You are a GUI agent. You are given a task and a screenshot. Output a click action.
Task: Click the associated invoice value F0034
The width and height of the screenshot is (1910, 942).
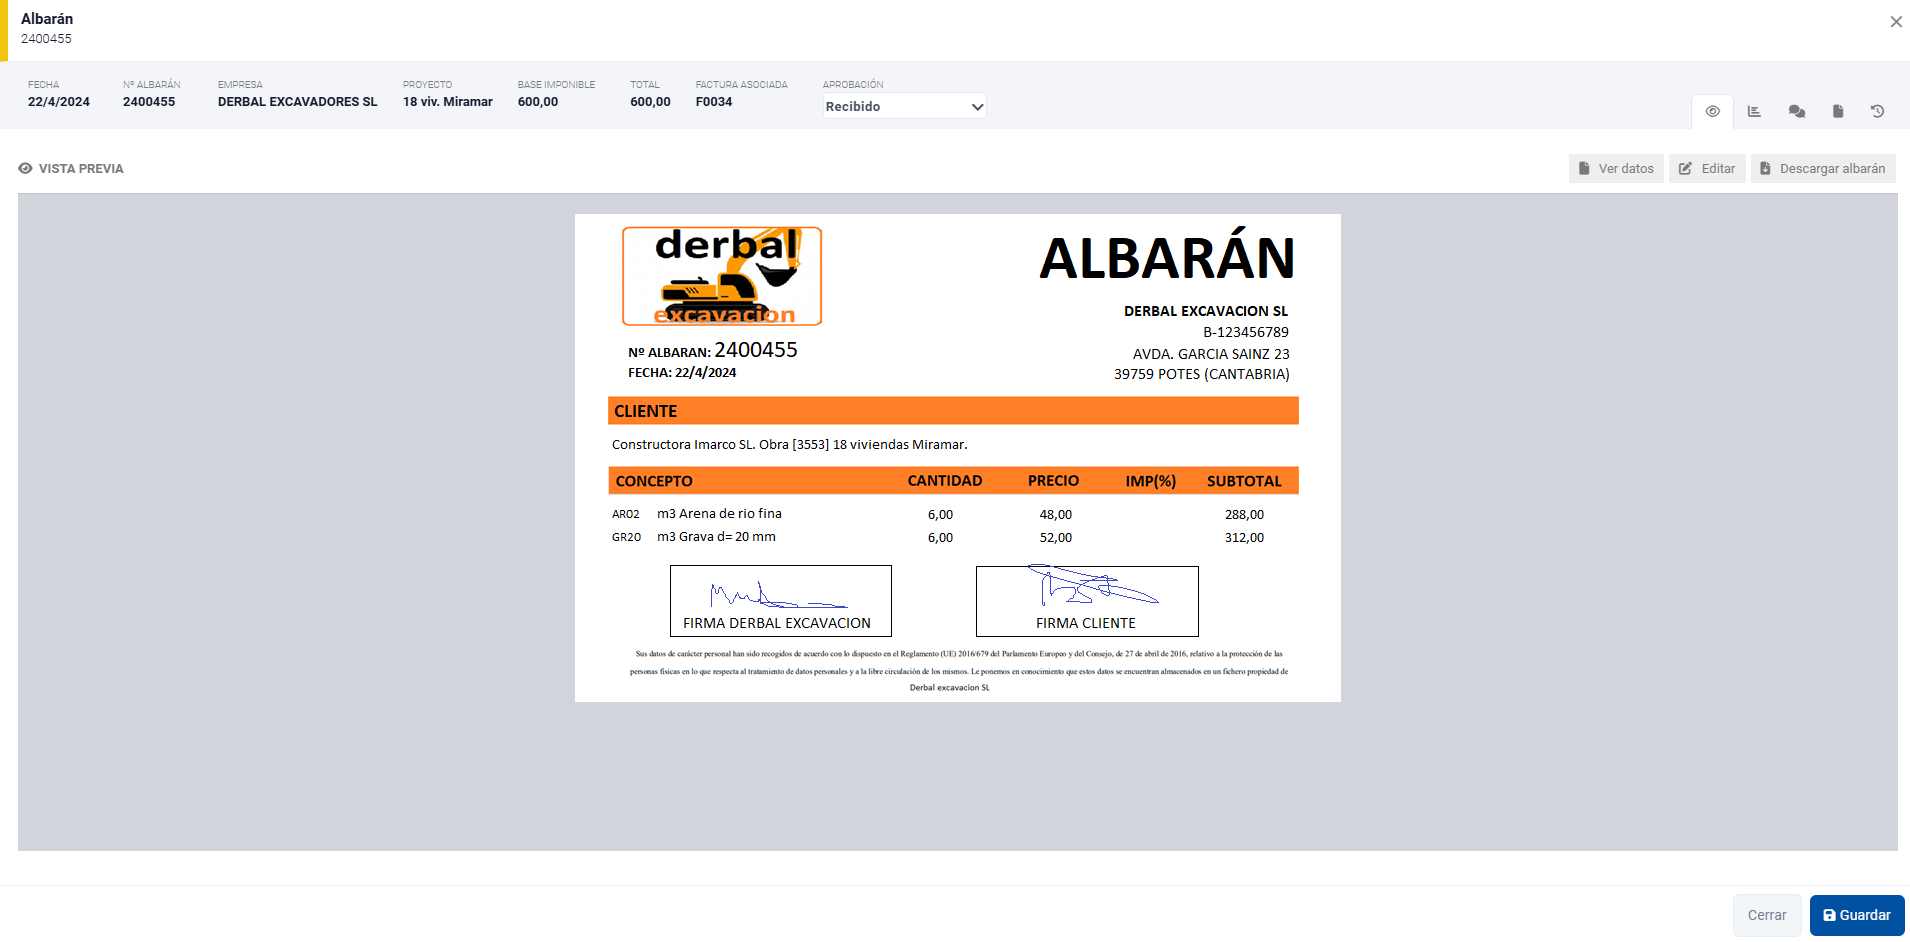coord(714,102)
